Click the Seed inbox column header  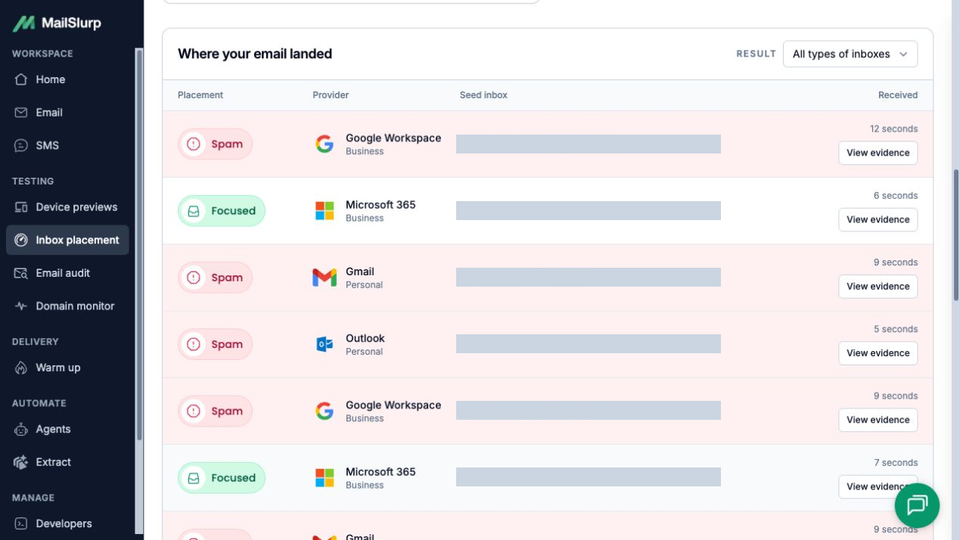tap(484, 95)
